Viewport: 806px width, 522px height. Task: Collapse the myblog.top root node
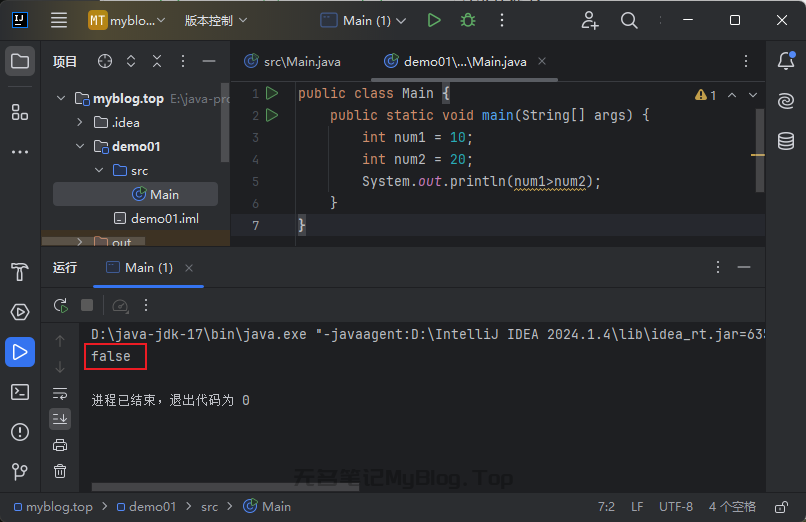(61, 98)
